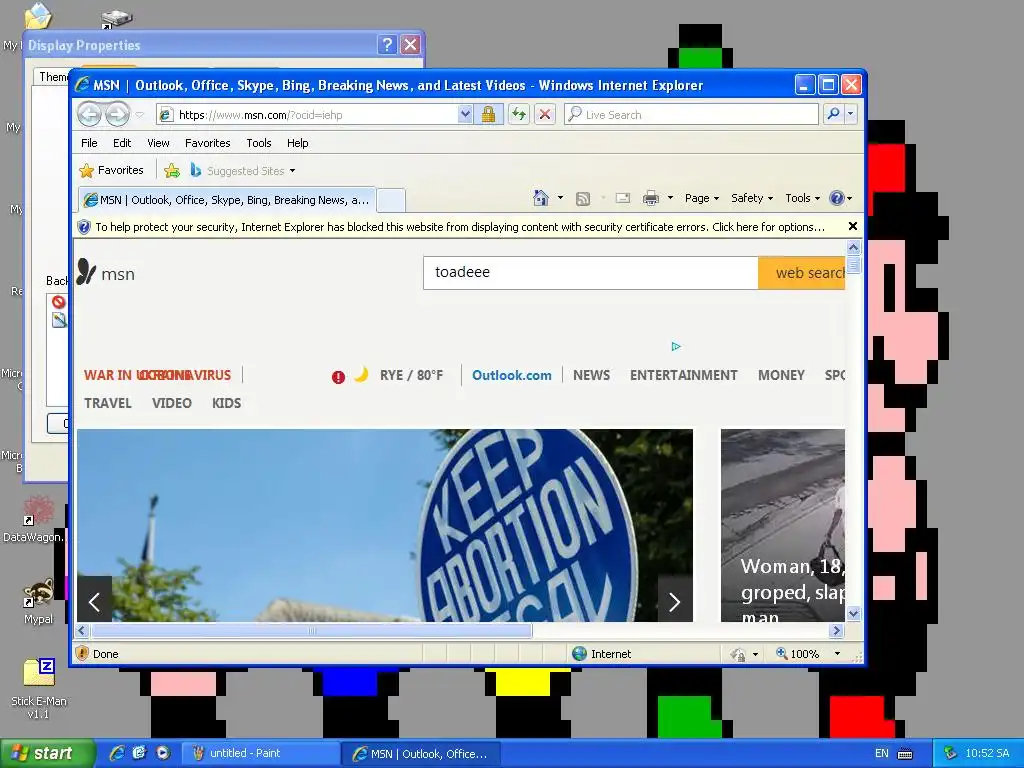Click the red Stop loading button

click(545, 115)
